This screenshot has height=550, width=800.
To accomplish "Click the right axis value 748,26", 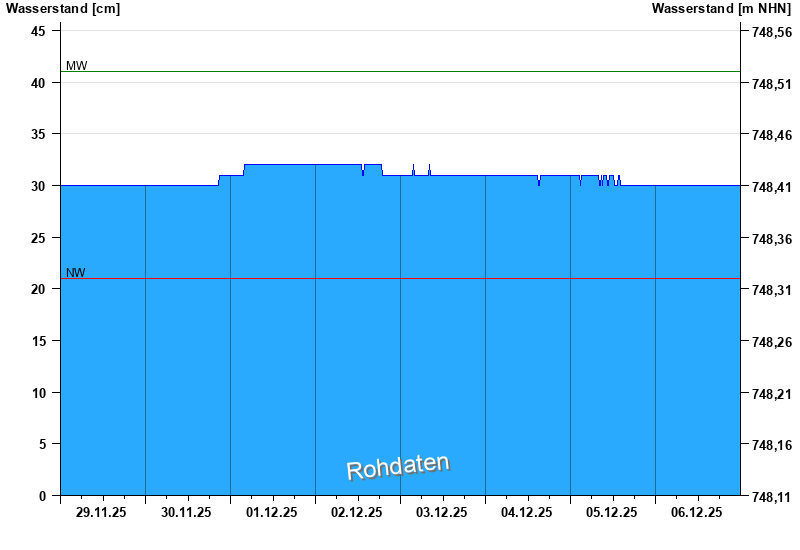I will coord(772,342).
